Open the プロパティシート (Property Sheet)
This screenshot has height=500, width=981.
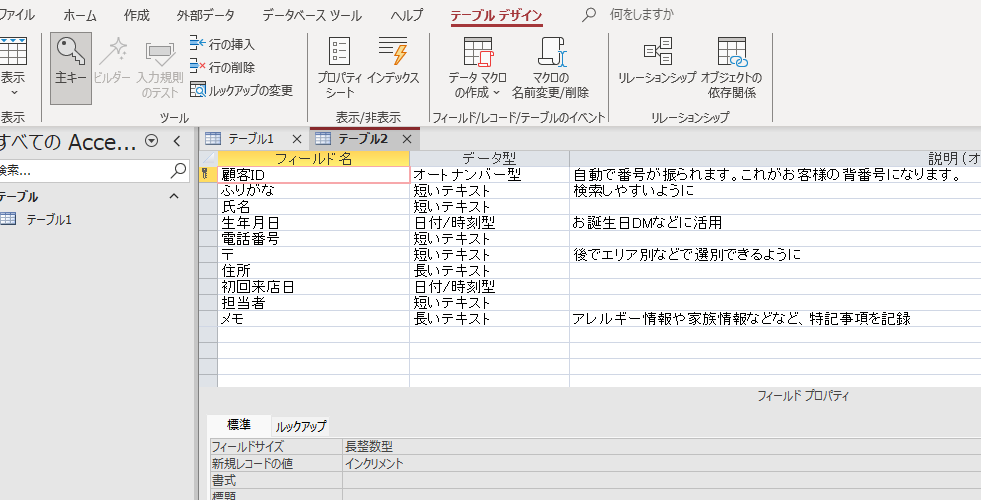340,66
